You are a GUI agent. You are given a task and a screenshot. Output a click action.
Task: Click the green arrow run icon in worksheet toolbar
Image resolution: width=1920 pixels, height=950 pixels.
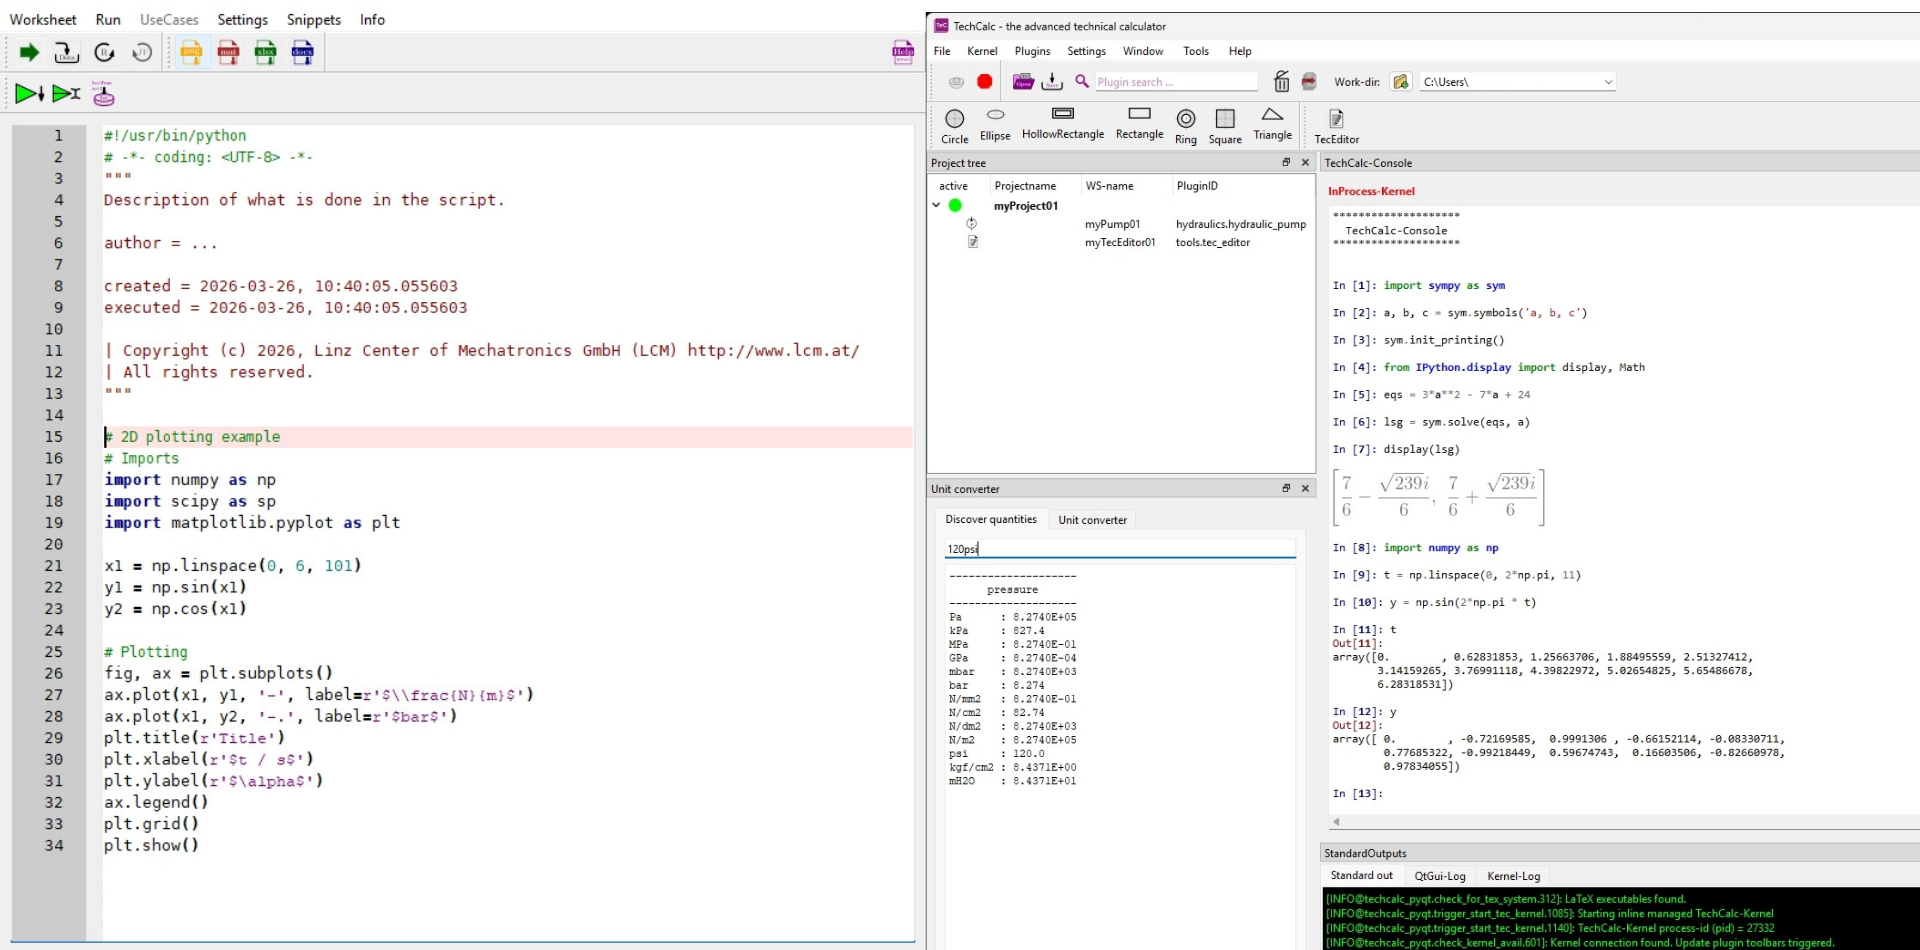coord(29,53)
